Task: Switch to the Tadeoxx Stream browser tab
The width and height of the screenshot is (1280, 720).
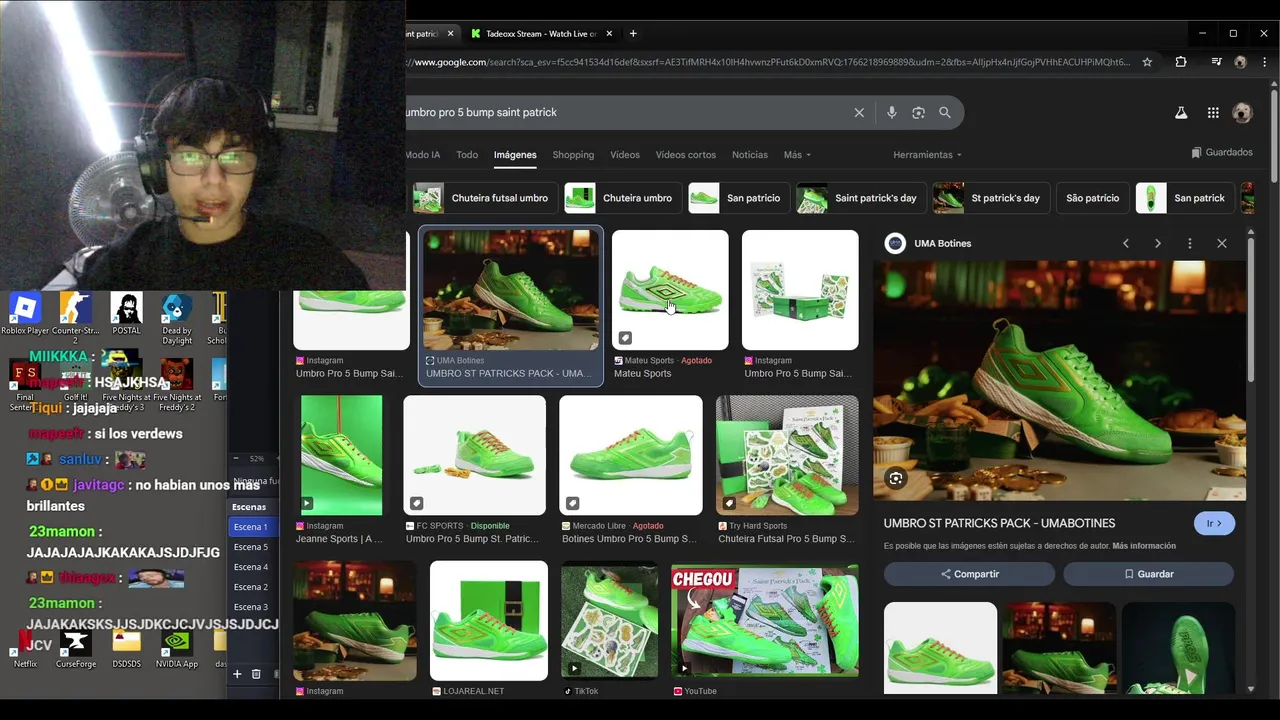Action: (x=540, y=34)
